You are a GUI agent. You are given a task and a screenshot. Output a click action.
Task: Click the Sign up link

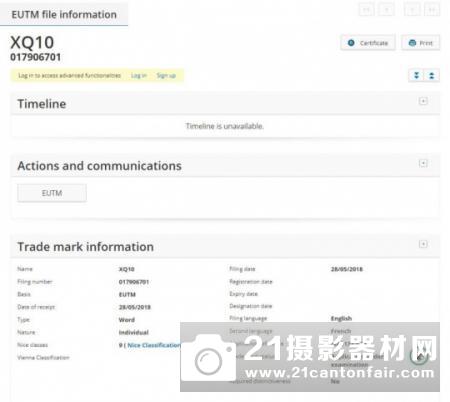tap(166, 76)
